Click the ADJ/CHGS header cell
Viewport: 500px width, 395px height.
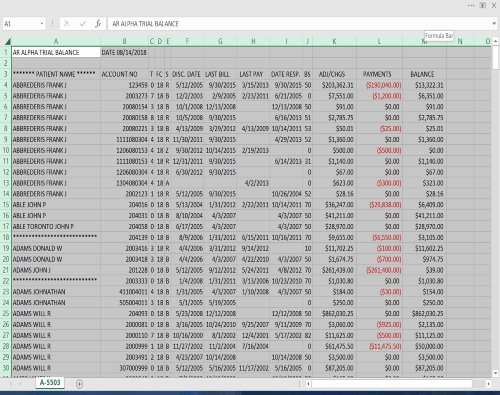coord(334,74)
